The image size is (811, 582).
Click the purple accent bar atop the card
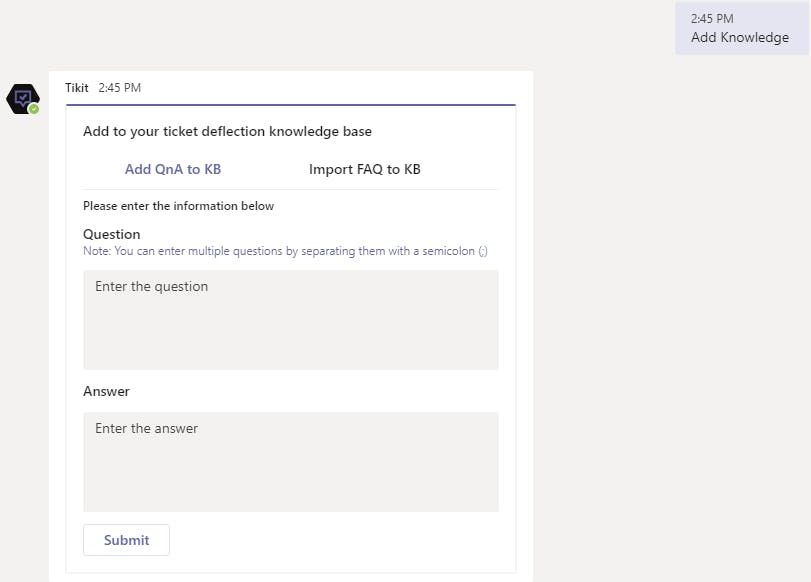[290, 105]
